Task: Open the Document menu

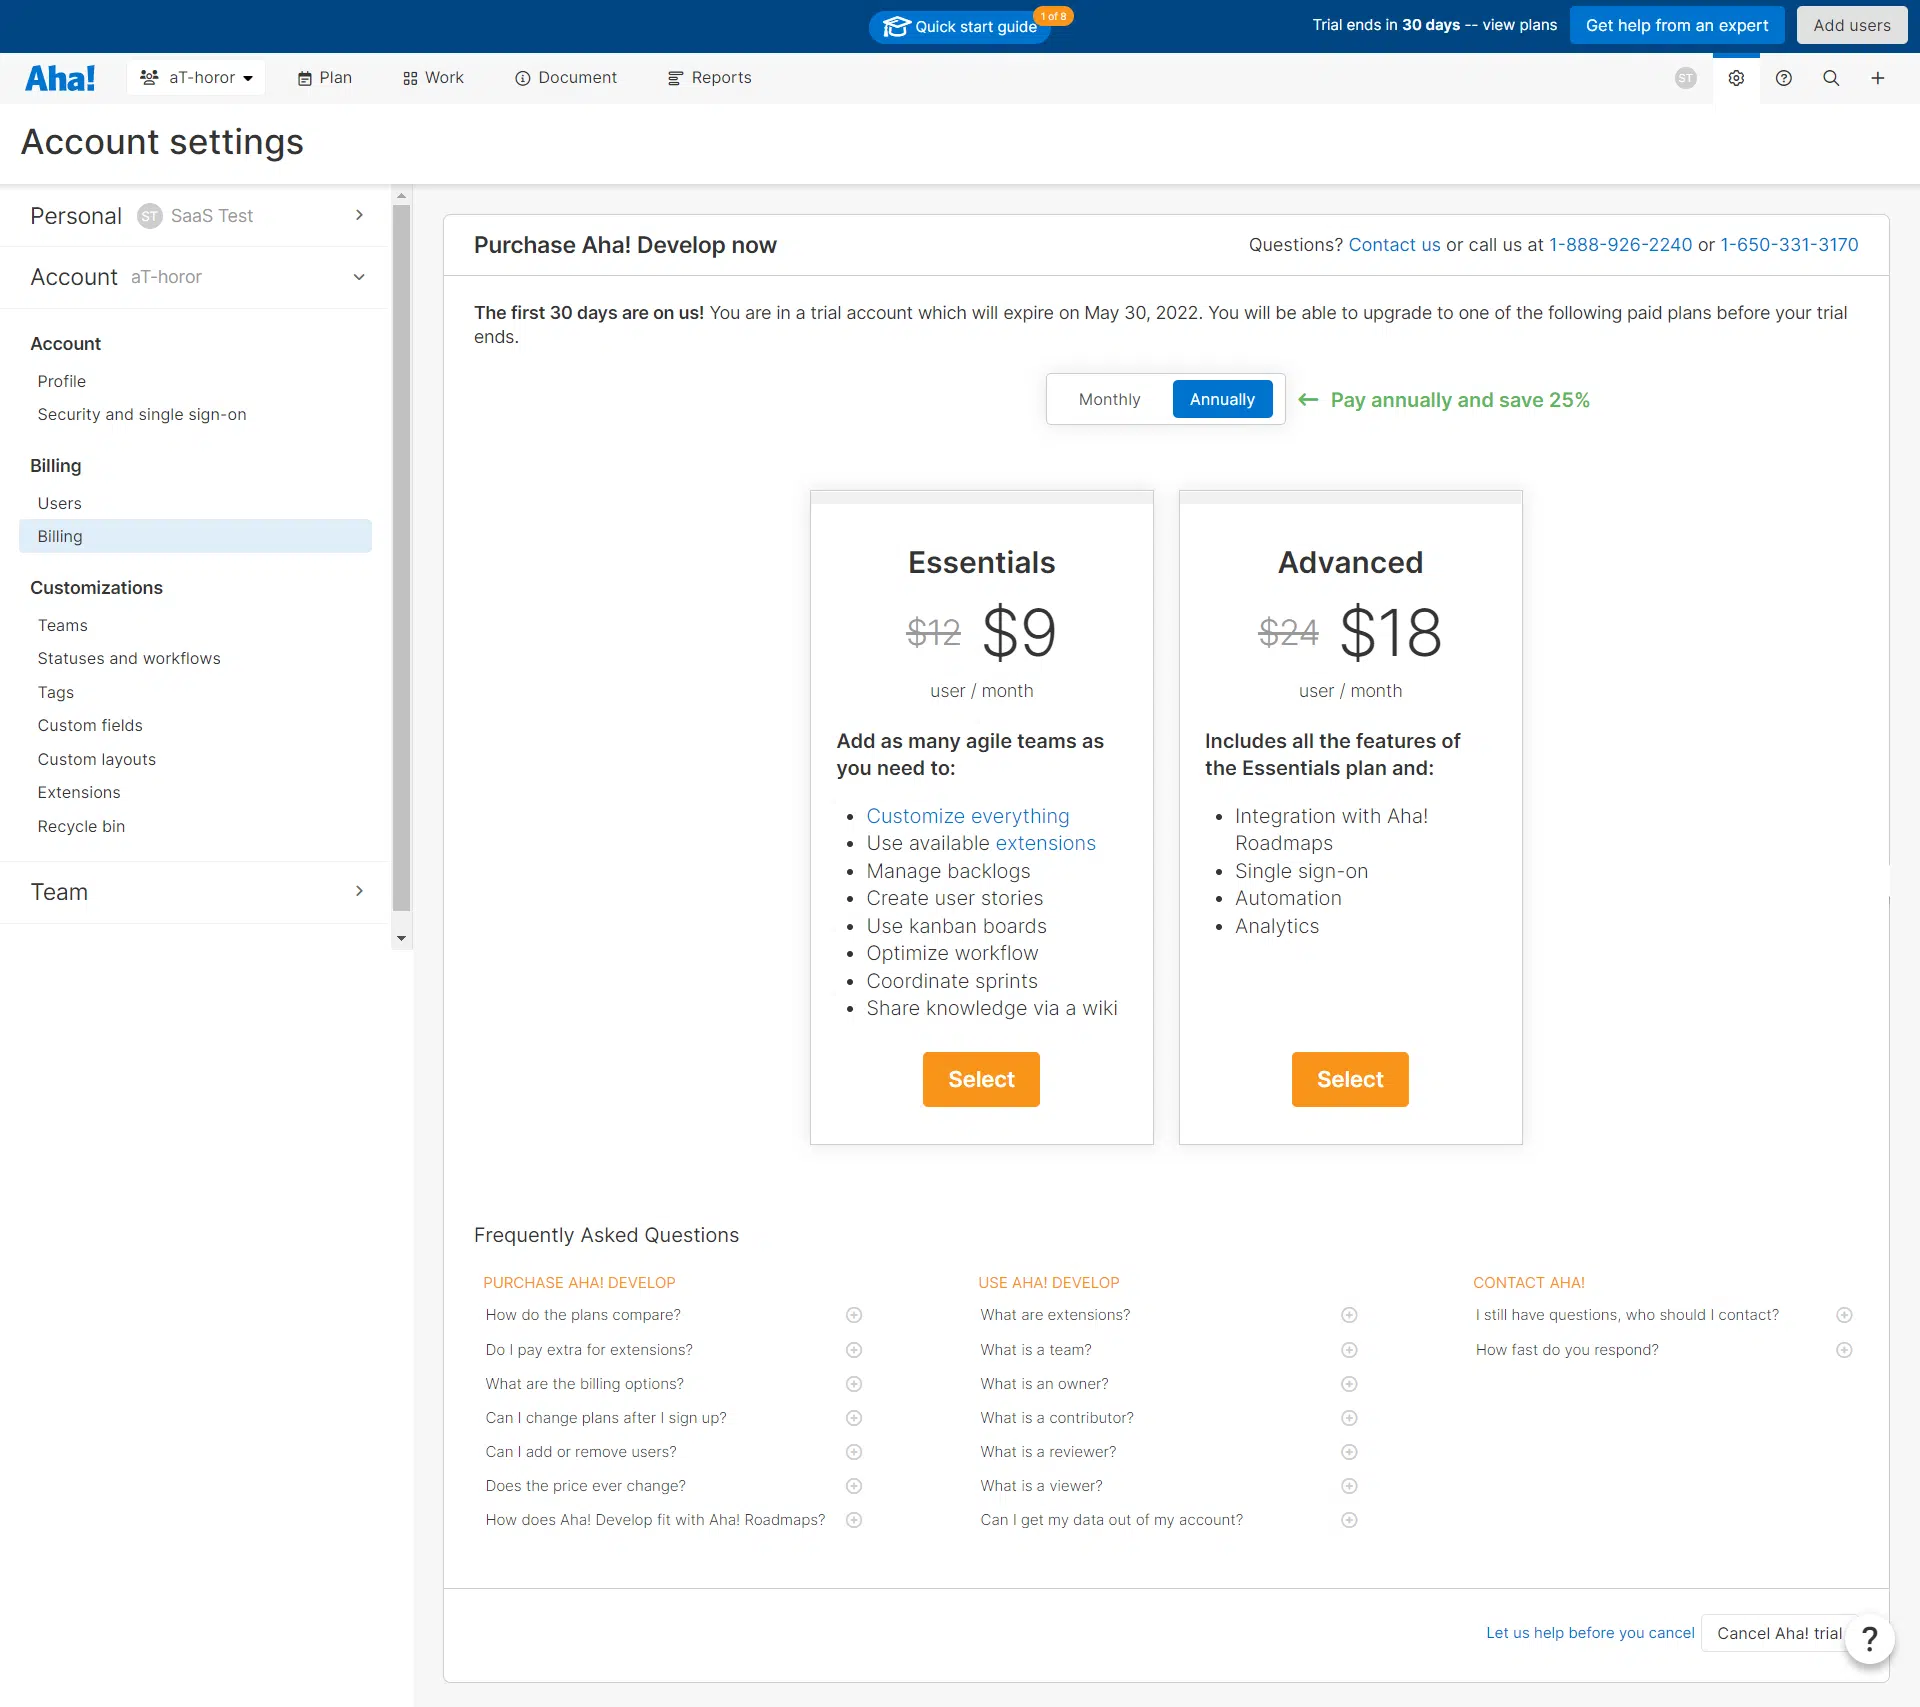Action: [565, 78]
